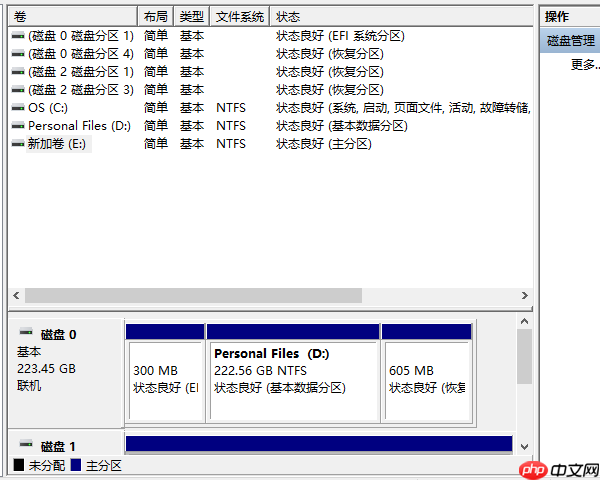Click the disk icon next to 磁盘 0 label
The image size is (600, 480).
click(26, 332)
